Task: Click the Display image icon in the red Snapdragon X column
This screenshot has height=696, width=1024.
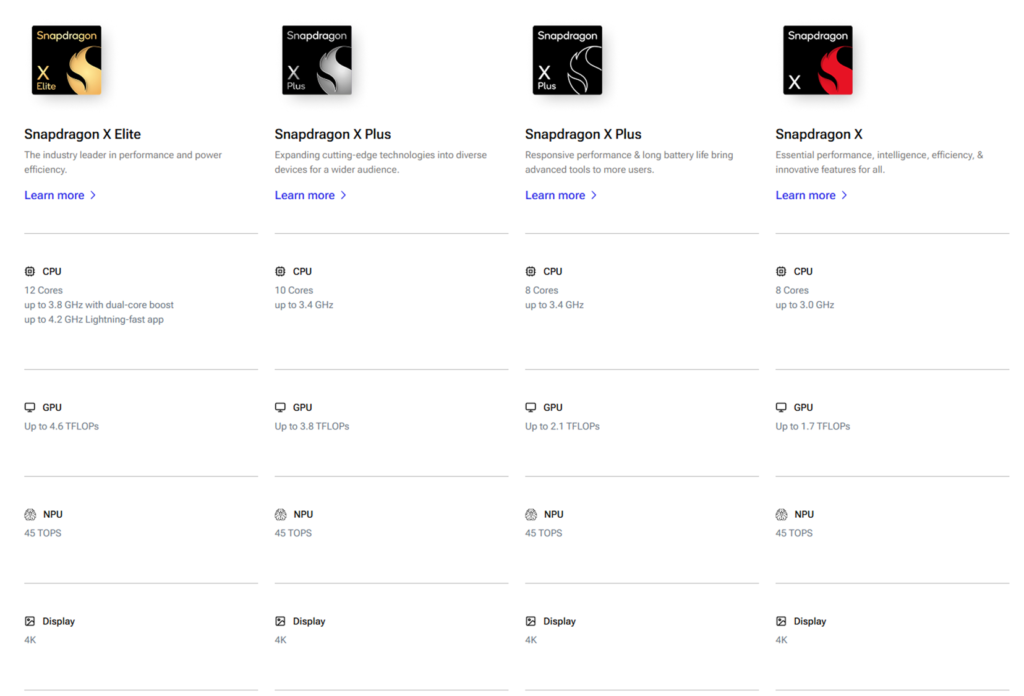Action: pos(781,621)
